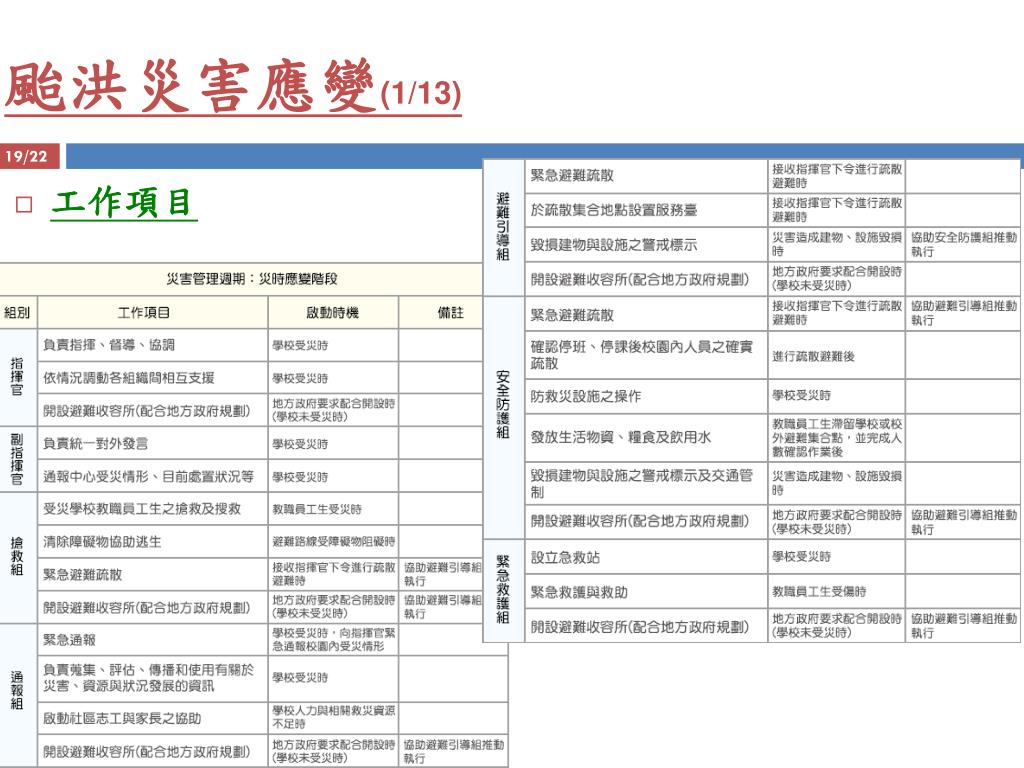Screen dimensions: 1024x768
Task: Click the cell 依情況調動各組織間相互支援
Action: 153,377
